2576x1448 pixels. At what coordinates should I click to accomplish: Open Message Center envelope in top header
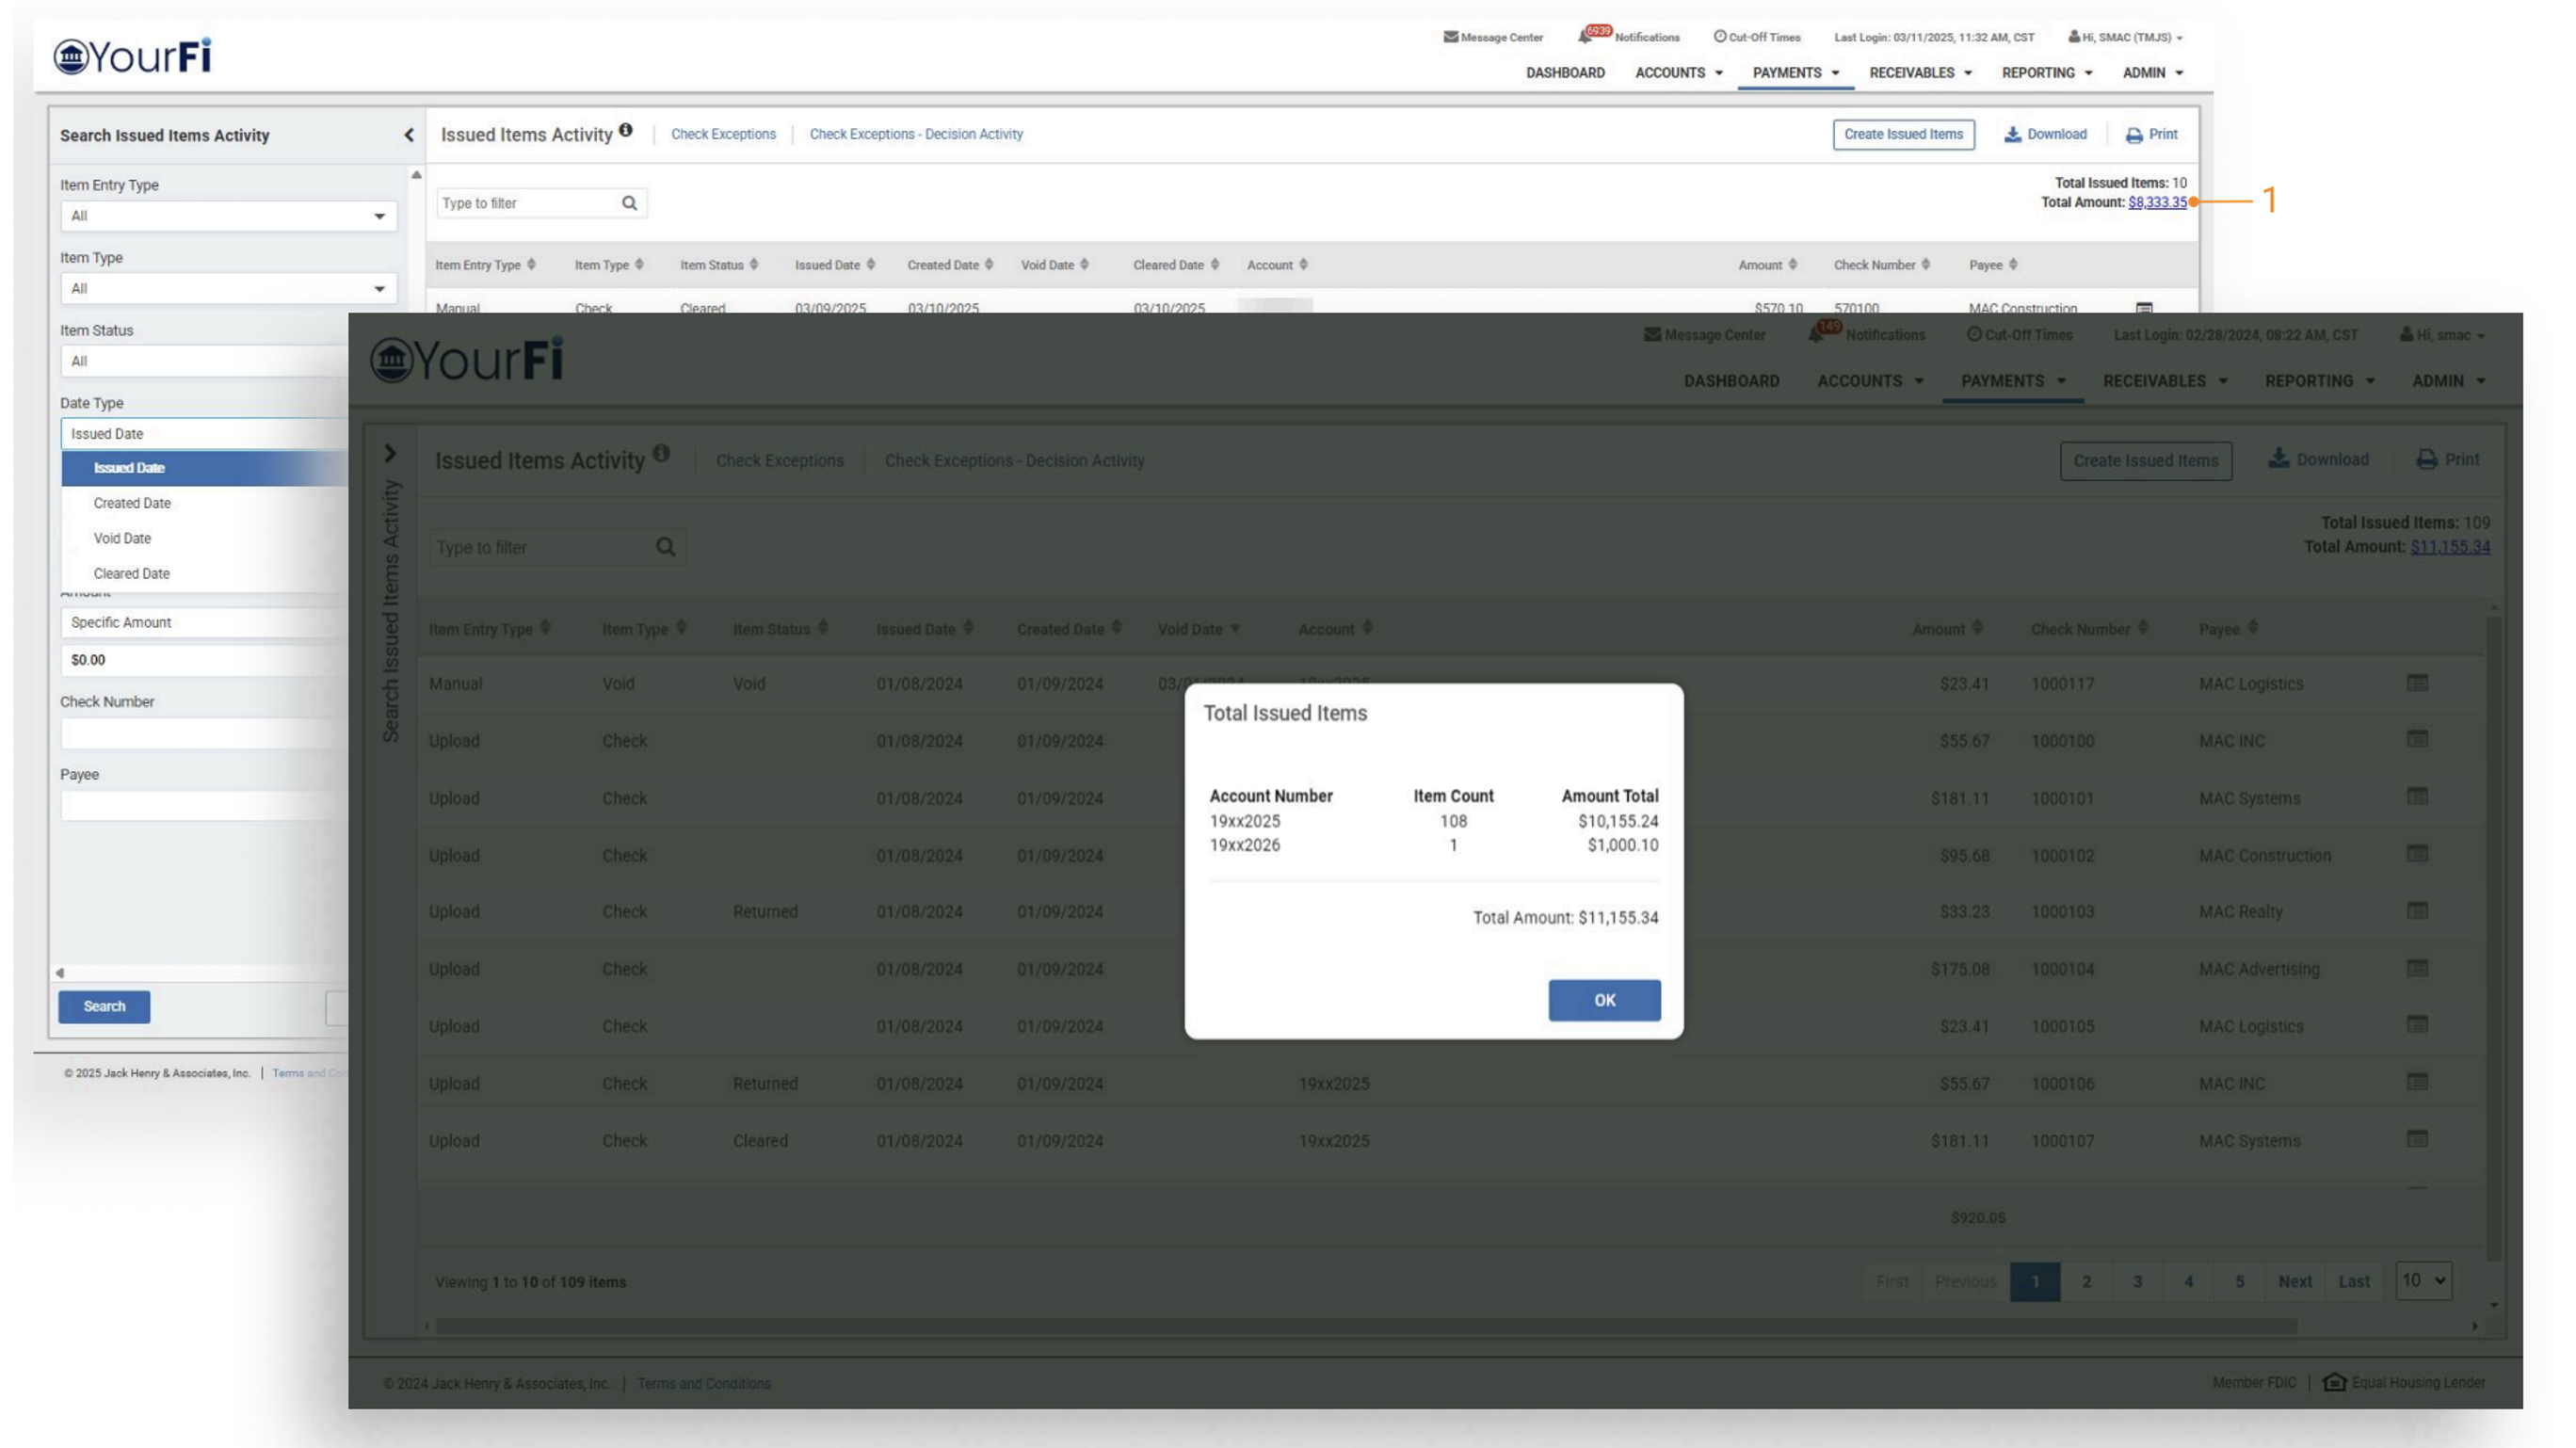coord(1450,37)
